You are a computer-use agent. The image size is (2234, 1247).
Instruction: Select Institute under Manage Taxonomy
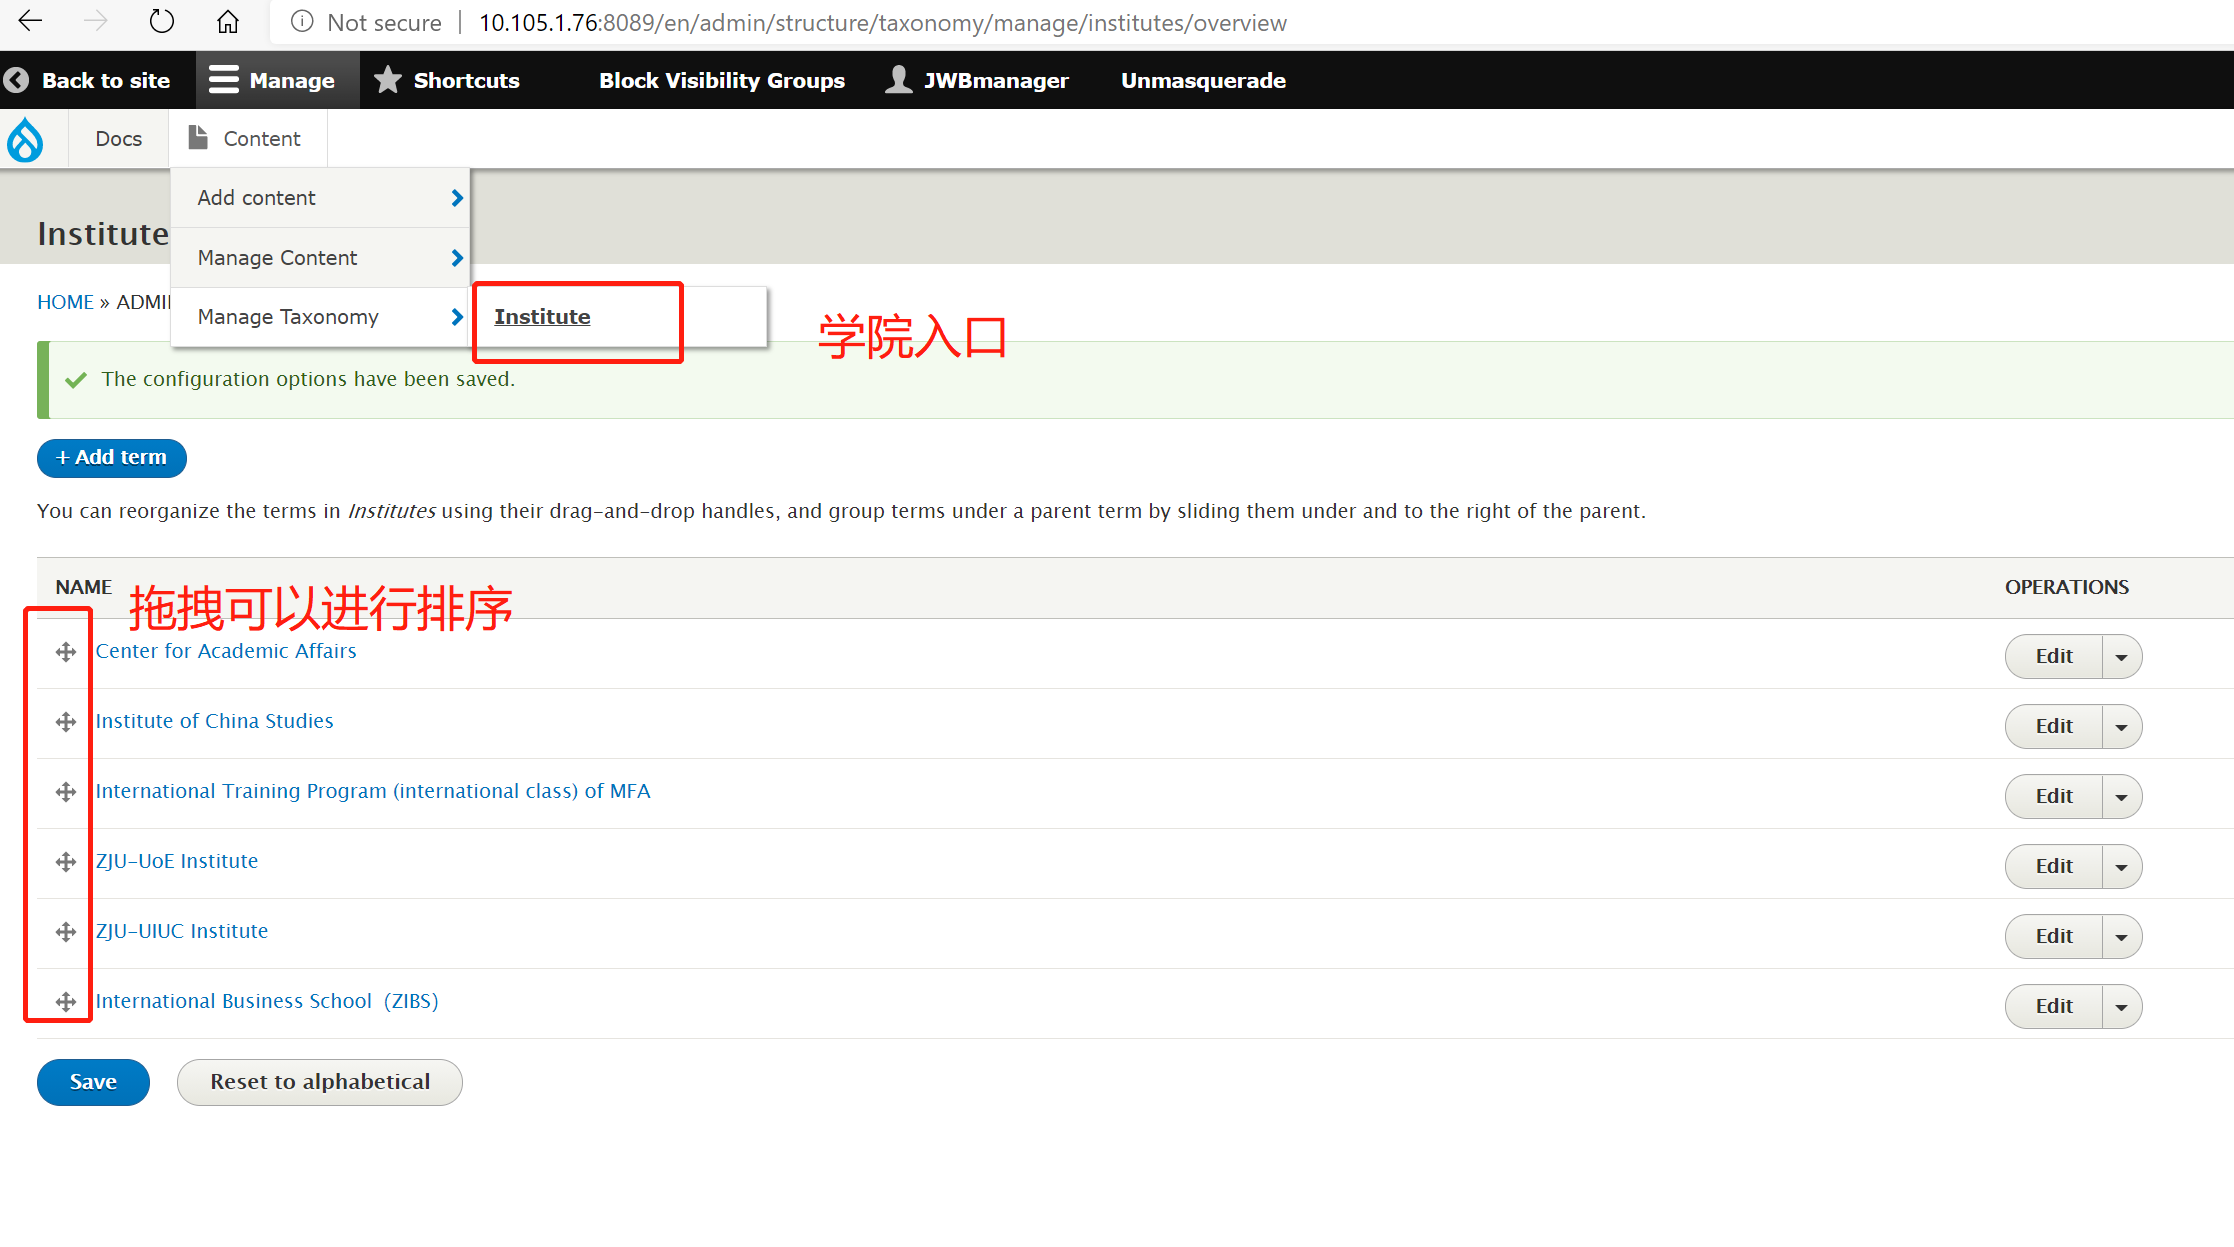click(x=542, y=317)
